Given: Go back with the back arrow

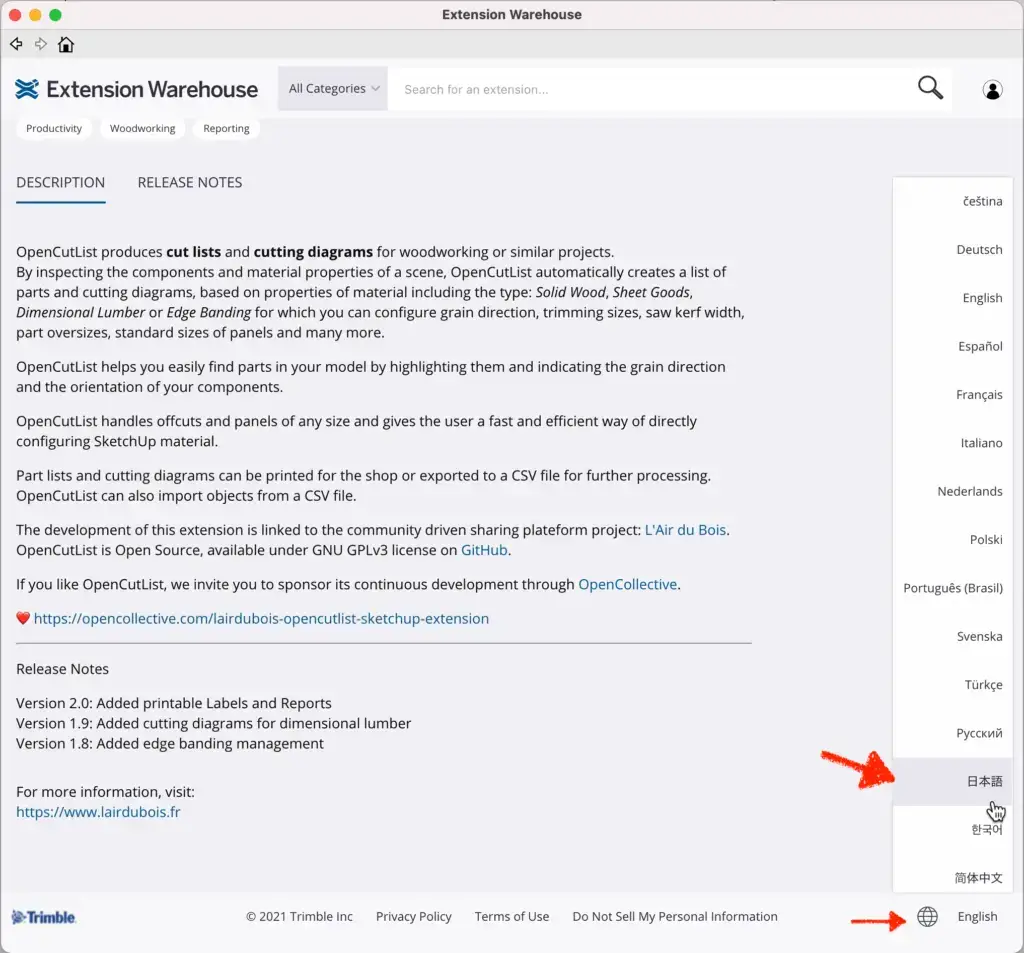Looking at the screenshot, I should 16,44.
